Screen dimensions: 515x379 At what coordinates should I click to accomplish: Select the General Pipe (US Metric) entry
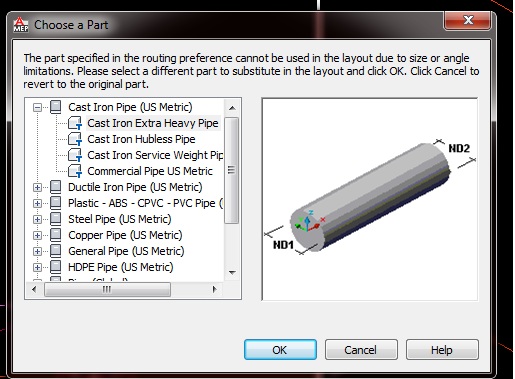tap(126, 251)
